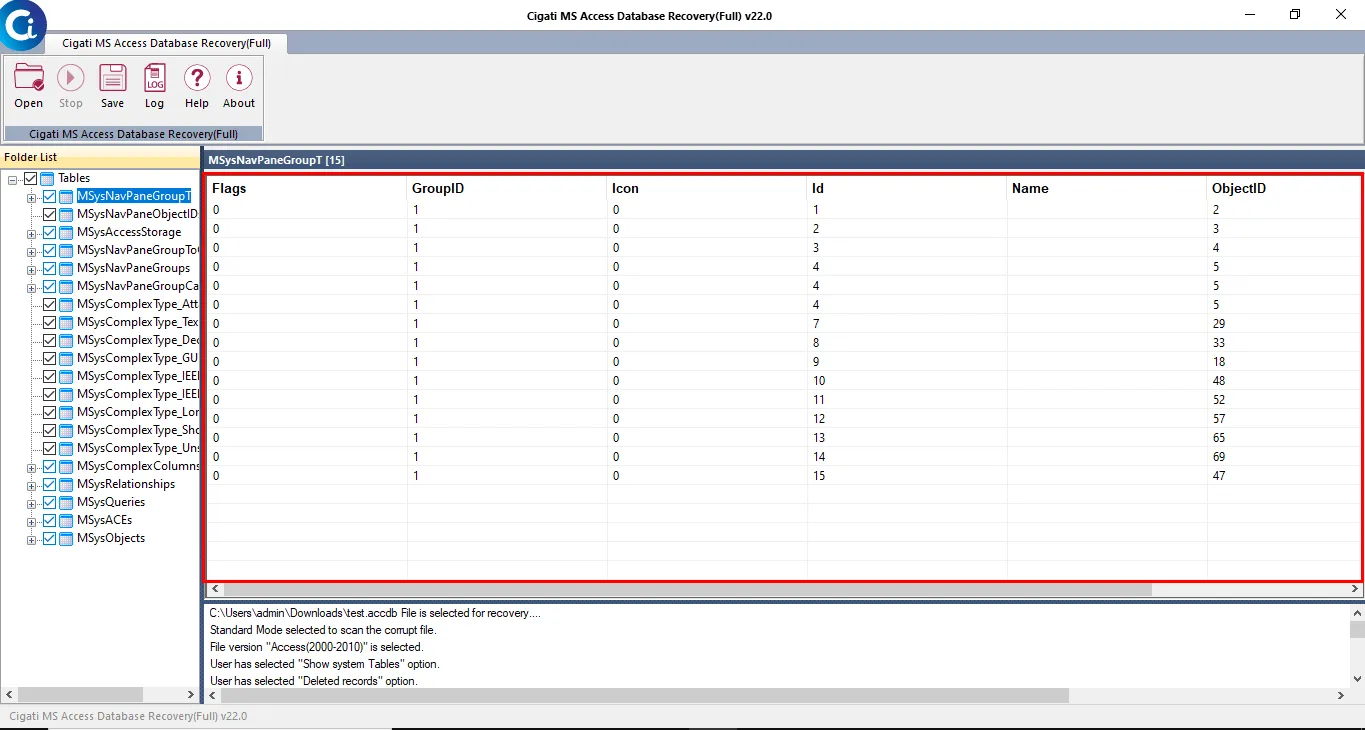This screenshot has height=730, width=1365.
Task: Click the MSysACEs table icon
Action: [67, 520]
